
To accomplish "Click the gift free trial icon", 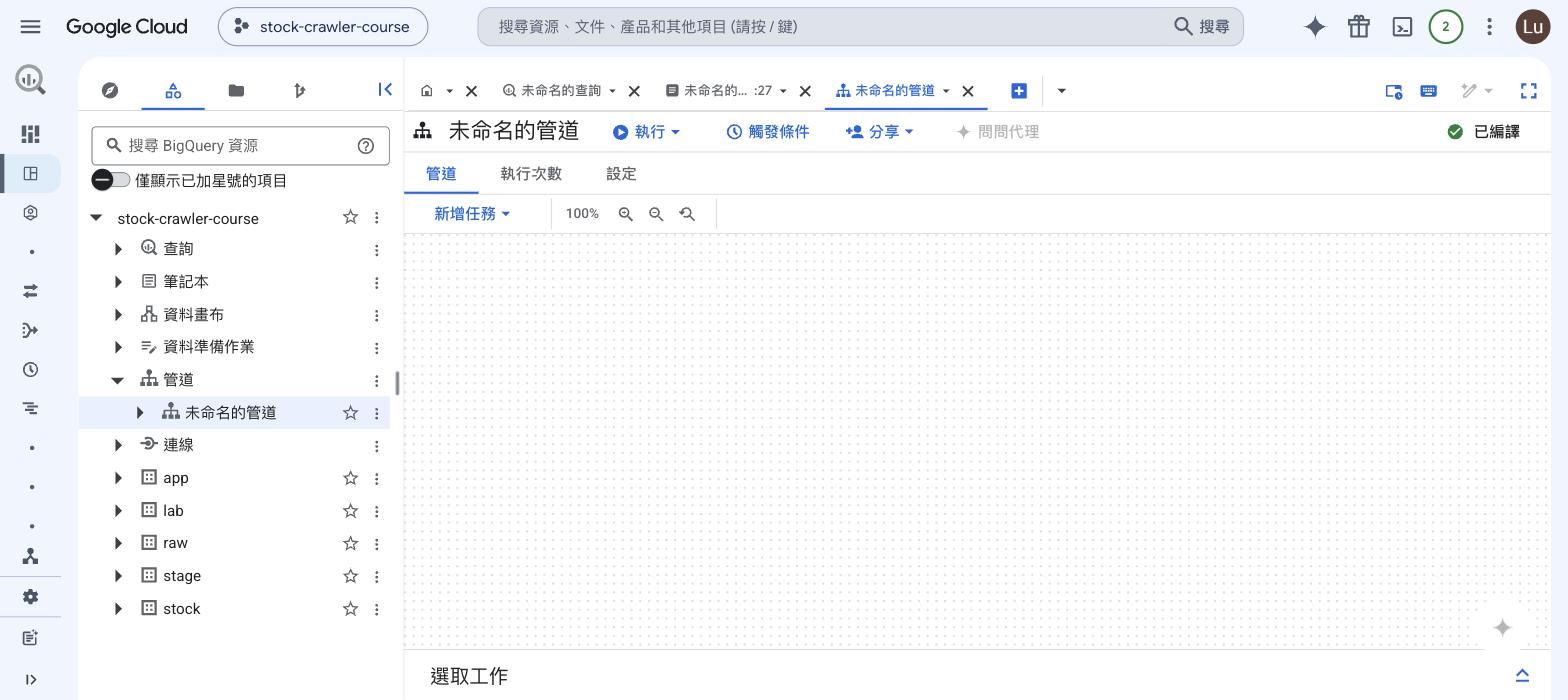I will [1358, 27].
